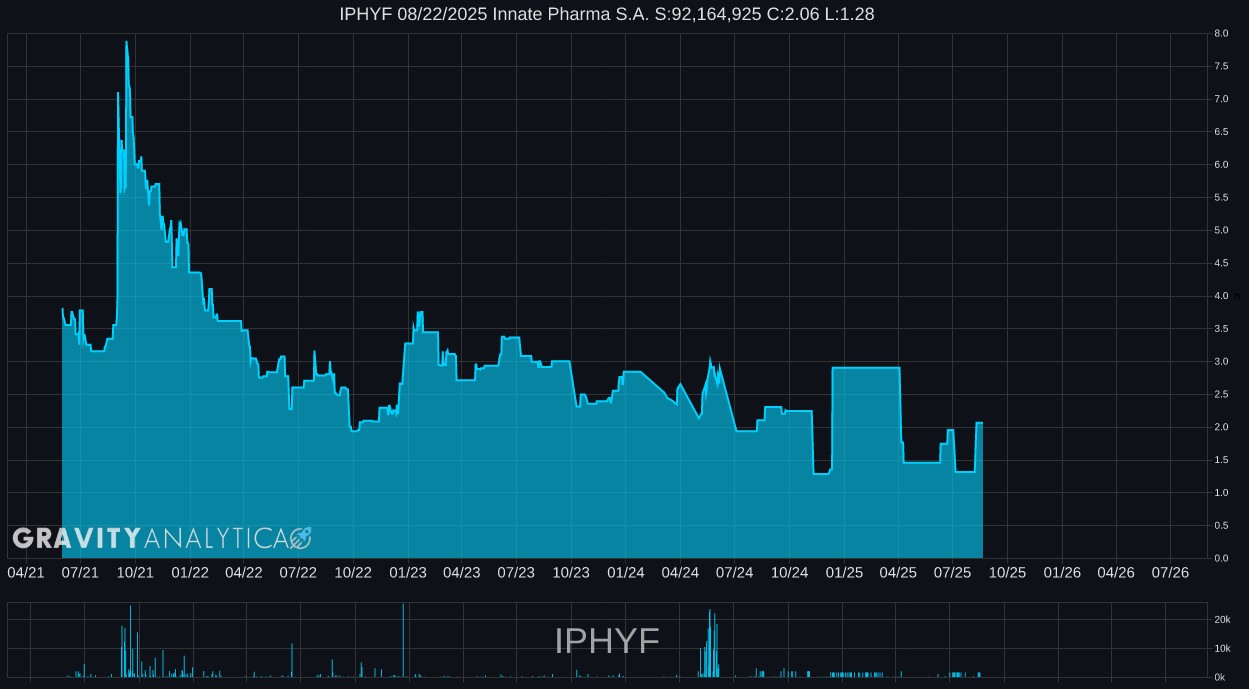Click the 10k volume axis label
The image size is (1249, 689).
(x=1221, y=649)
